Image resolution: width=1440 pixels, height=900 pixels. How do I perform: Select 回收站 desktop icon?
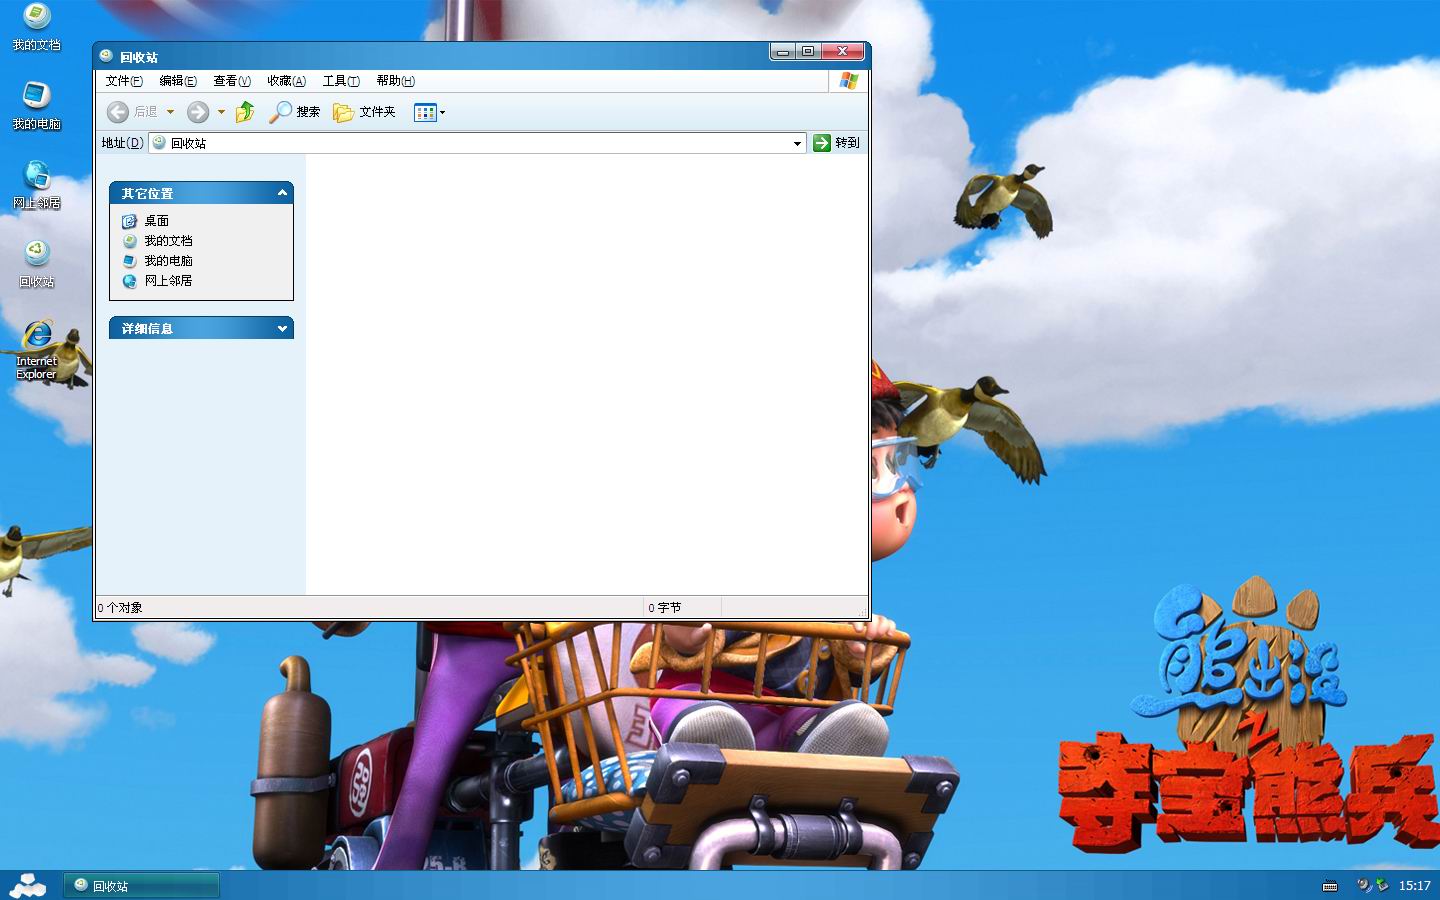[37, 264]
